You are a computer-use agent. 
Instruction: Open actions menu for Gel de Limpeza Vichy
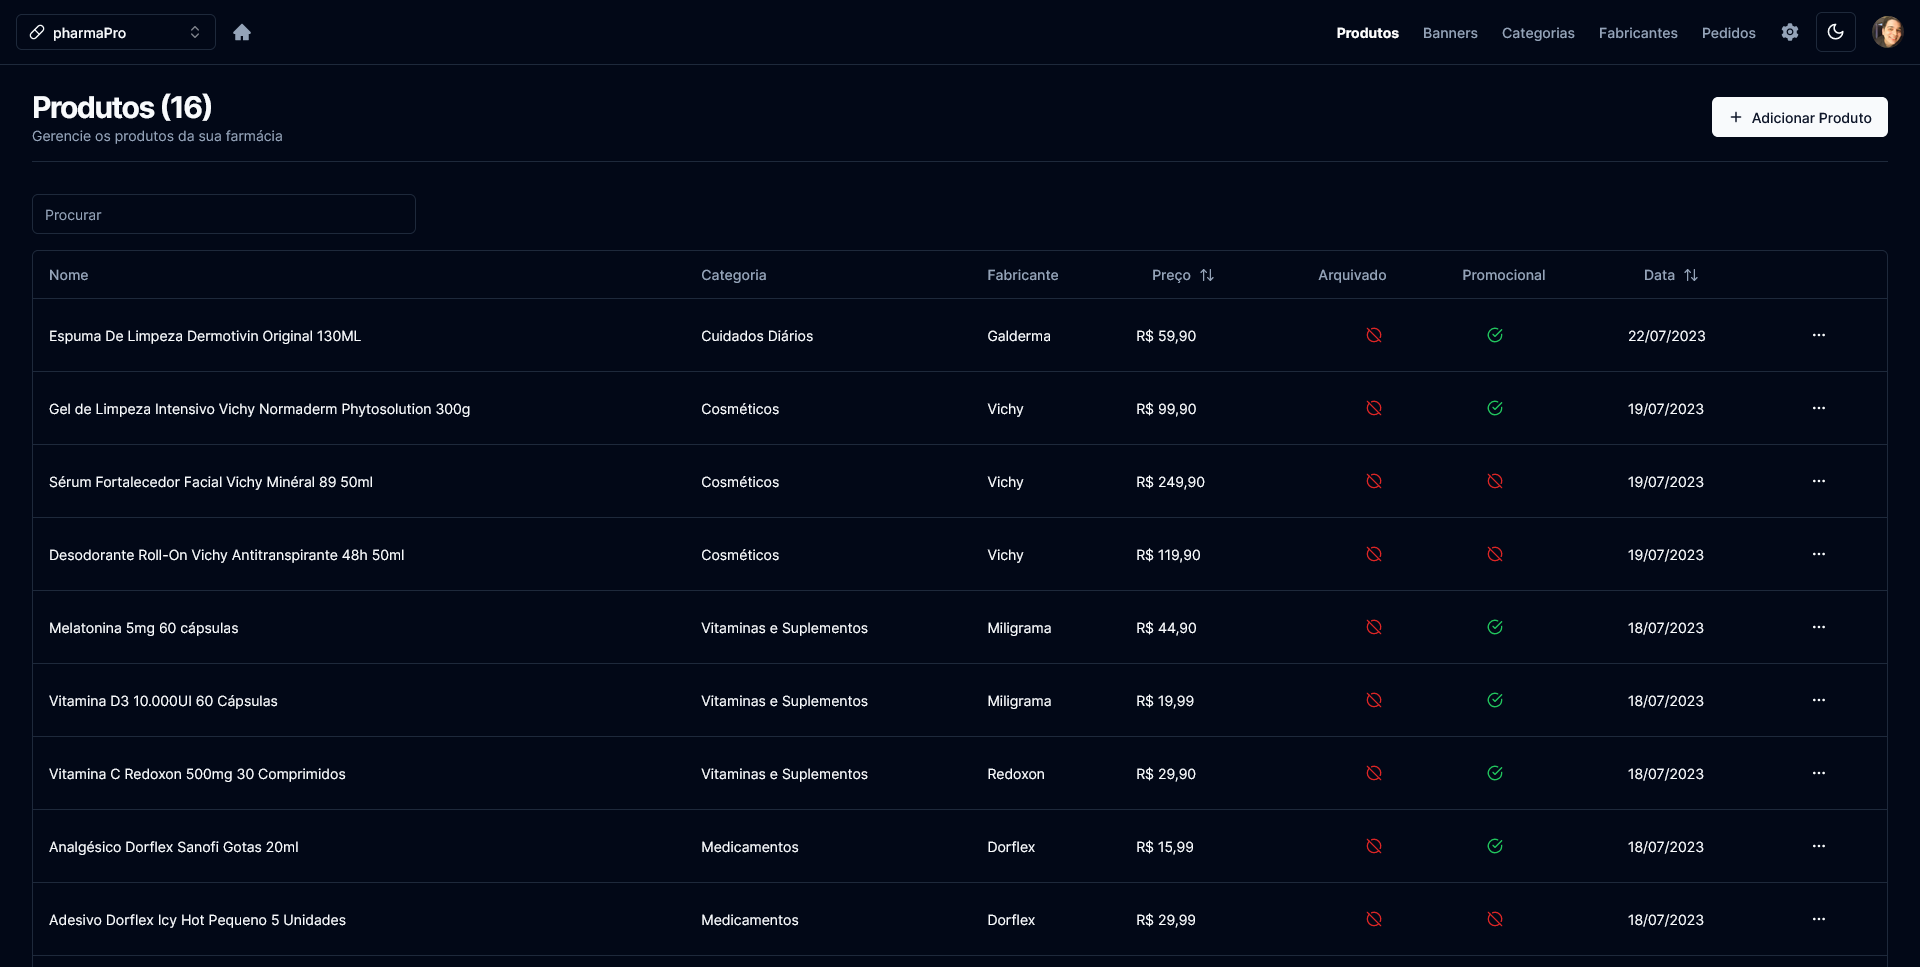click(x=1819, y=408)
